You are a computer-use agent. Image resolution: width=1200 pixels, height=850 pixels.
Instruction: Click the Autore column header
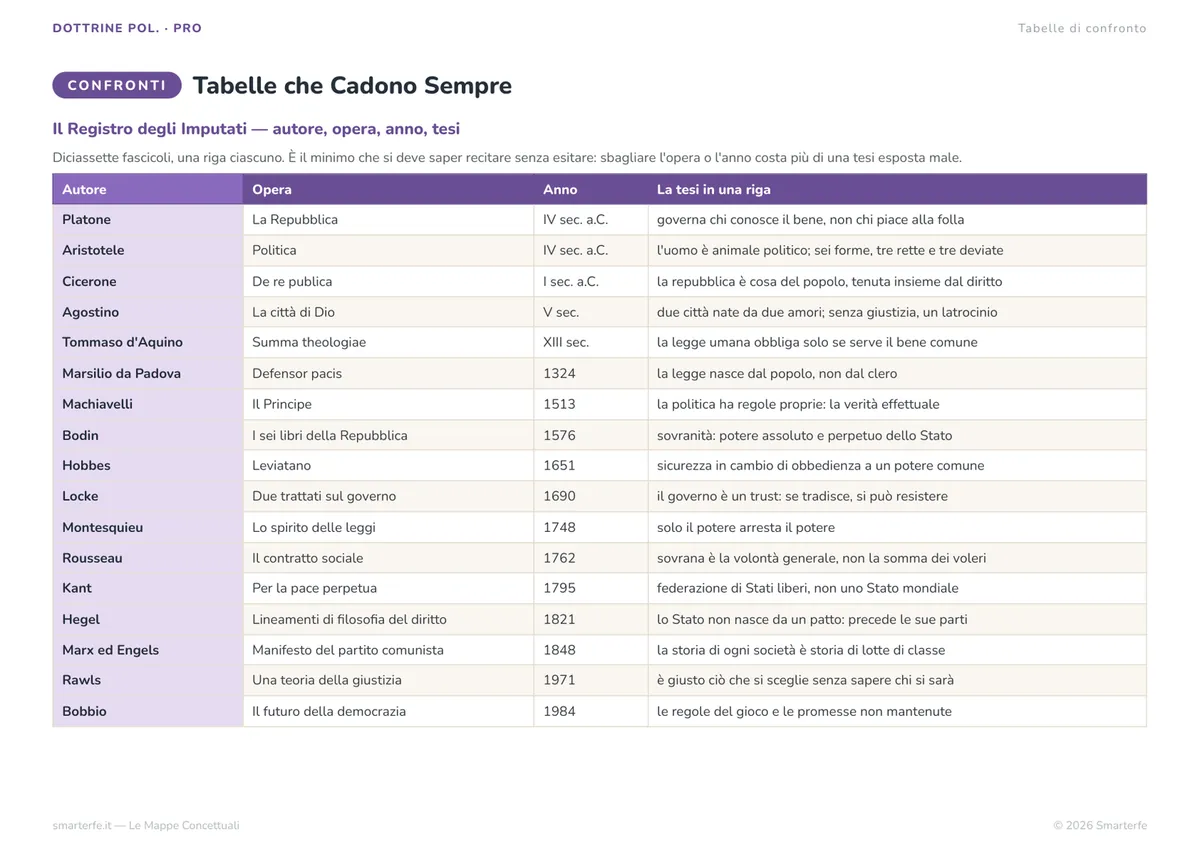(x=147, y=189)
